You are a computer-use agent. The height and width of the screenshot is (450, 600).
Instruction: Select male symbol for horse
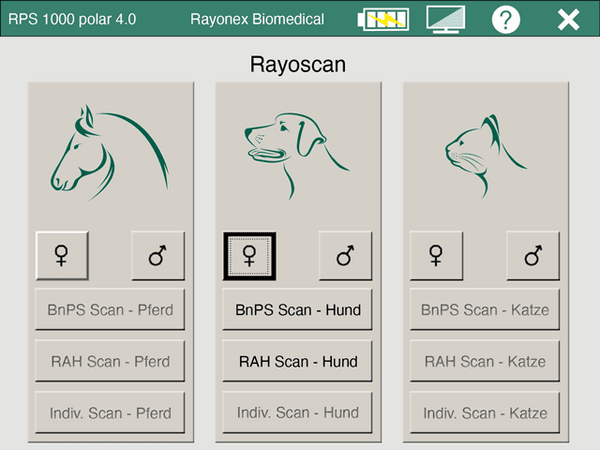tap(158, 256)
